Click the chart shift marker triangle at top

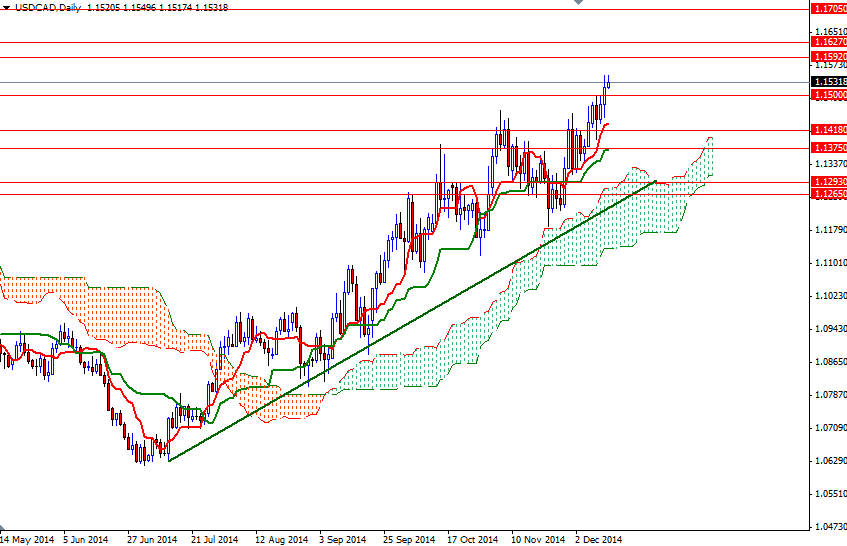tap(579, 2)
